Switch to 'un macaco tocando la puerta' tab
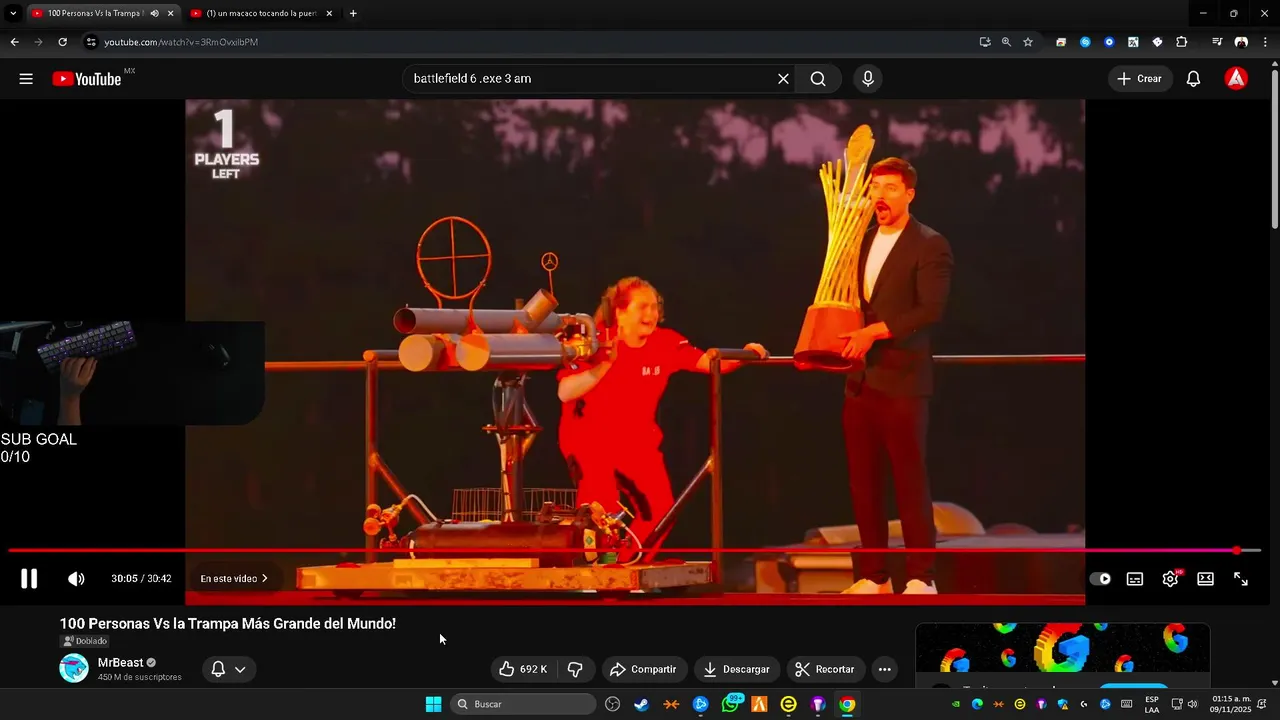Screen dimensions: 1280x720 pyautogui.click(x=259, y=13)
